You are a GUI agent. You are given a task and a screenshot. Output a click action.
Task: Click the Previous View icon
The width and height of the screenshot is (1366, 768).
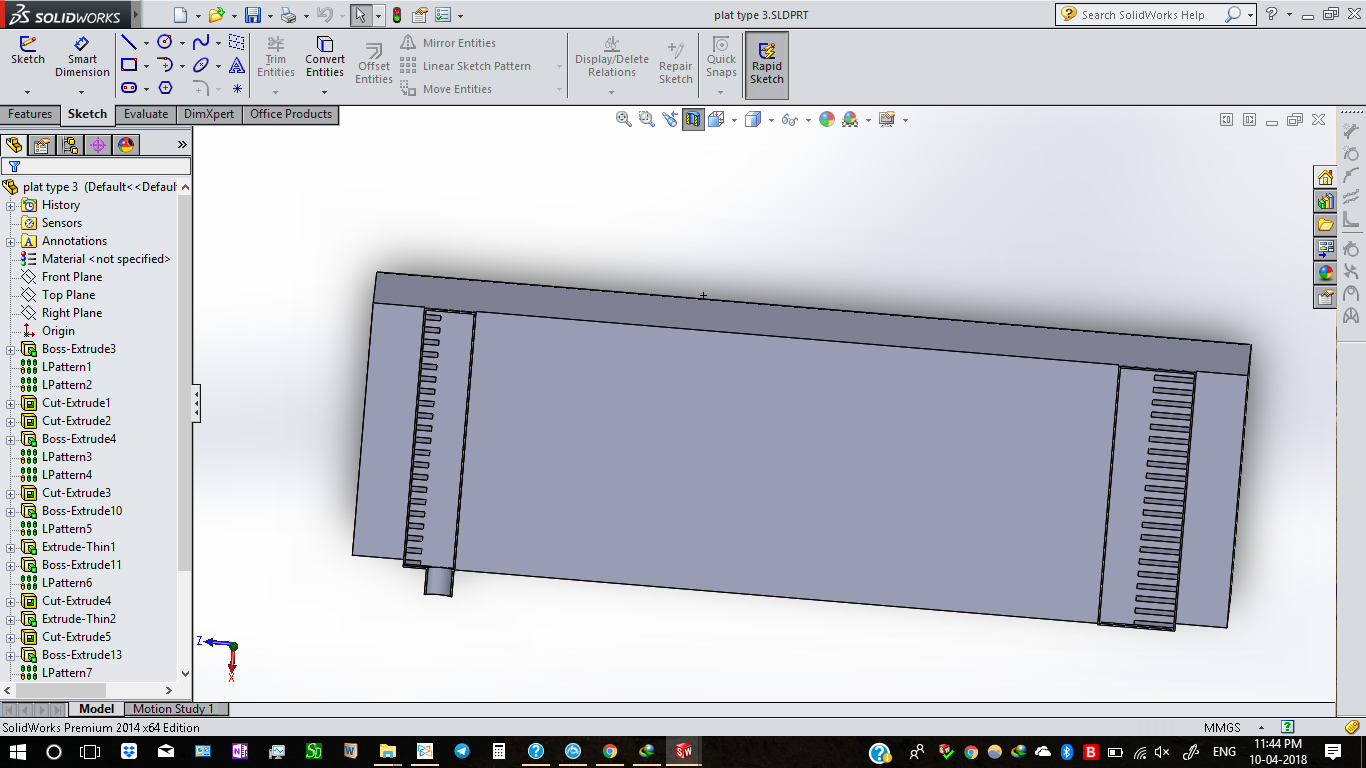point(670,119)
